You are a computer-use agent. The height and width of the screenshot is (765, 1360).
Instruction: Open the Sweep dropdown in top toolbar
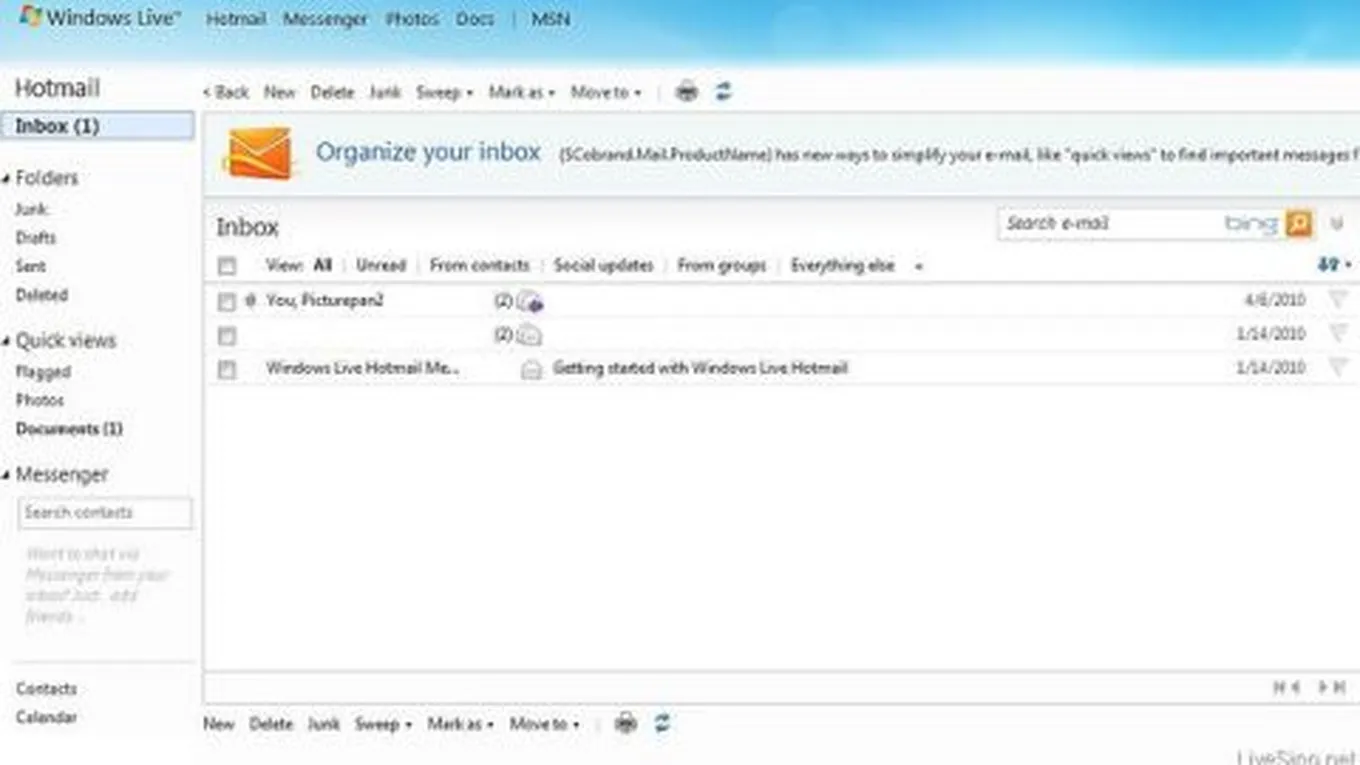(x=444, y=92)
